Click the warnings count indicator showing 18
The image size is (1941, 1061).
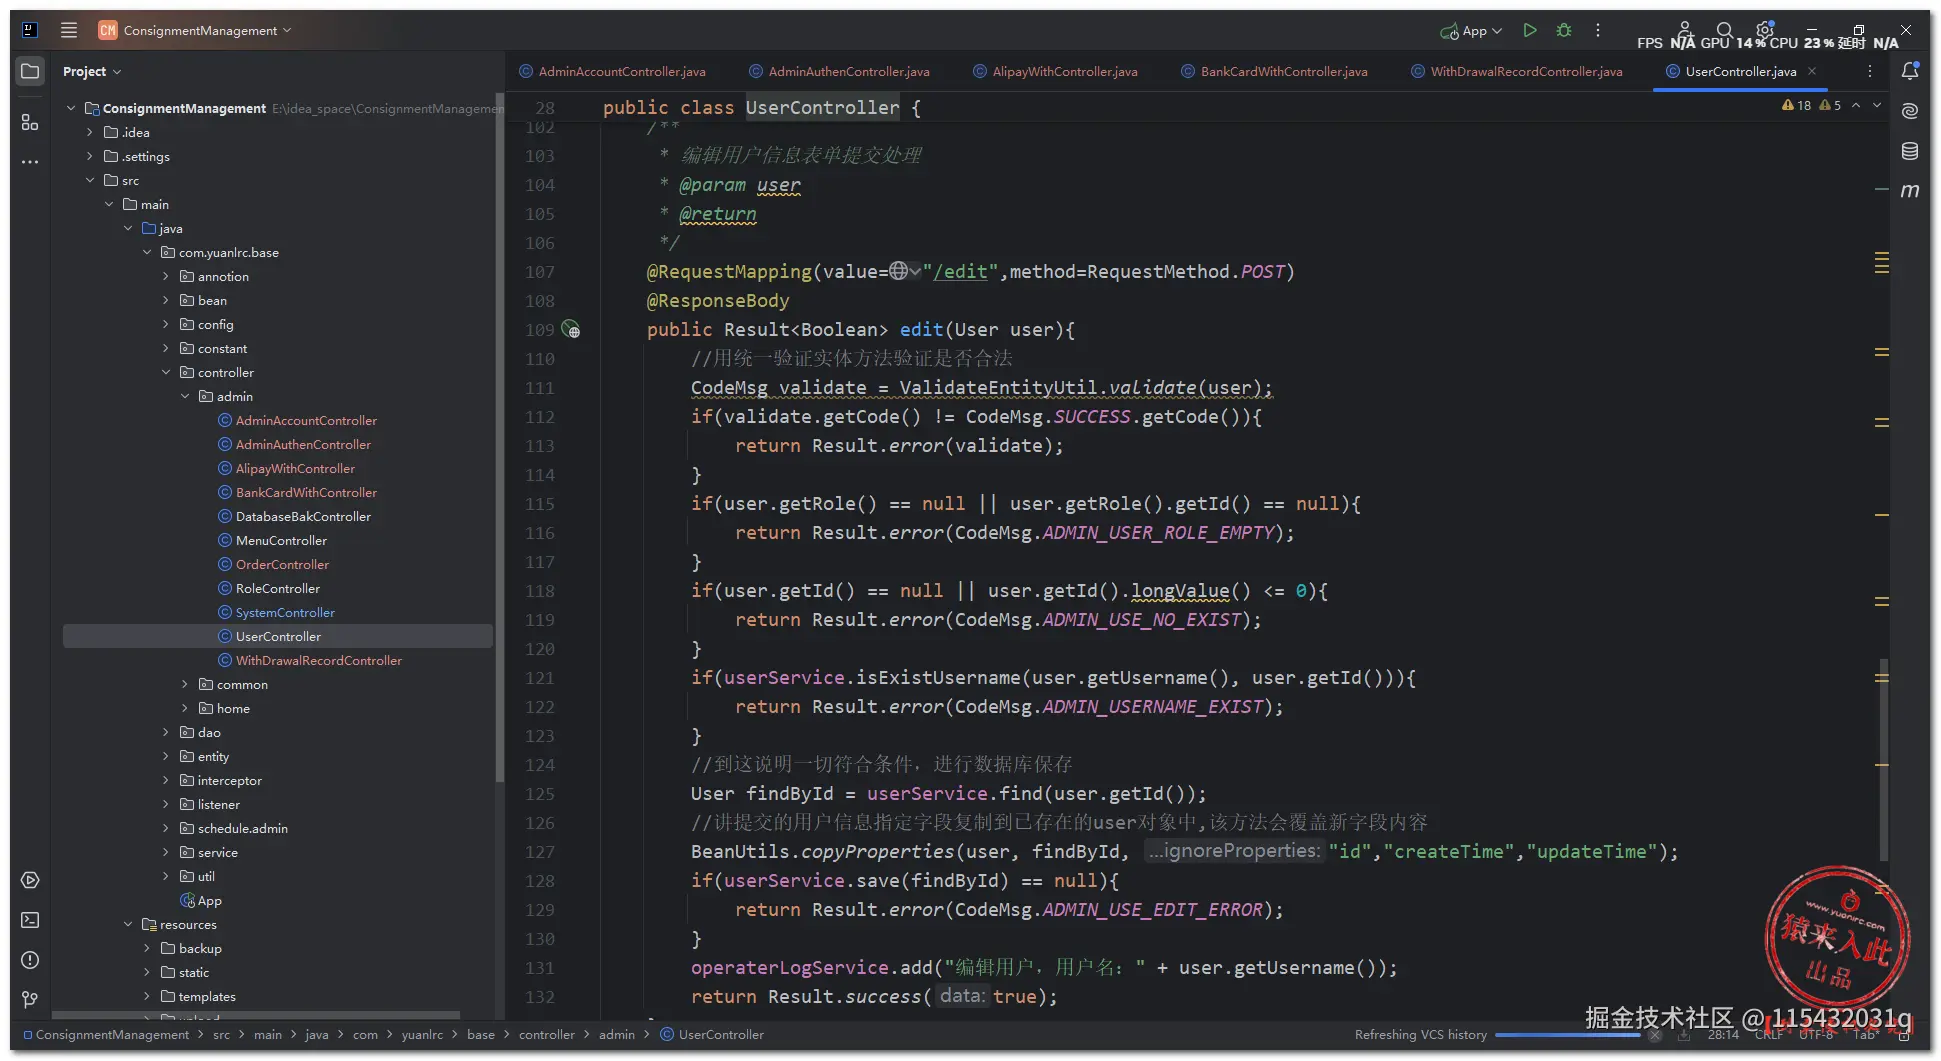(x=1797, y=105)
